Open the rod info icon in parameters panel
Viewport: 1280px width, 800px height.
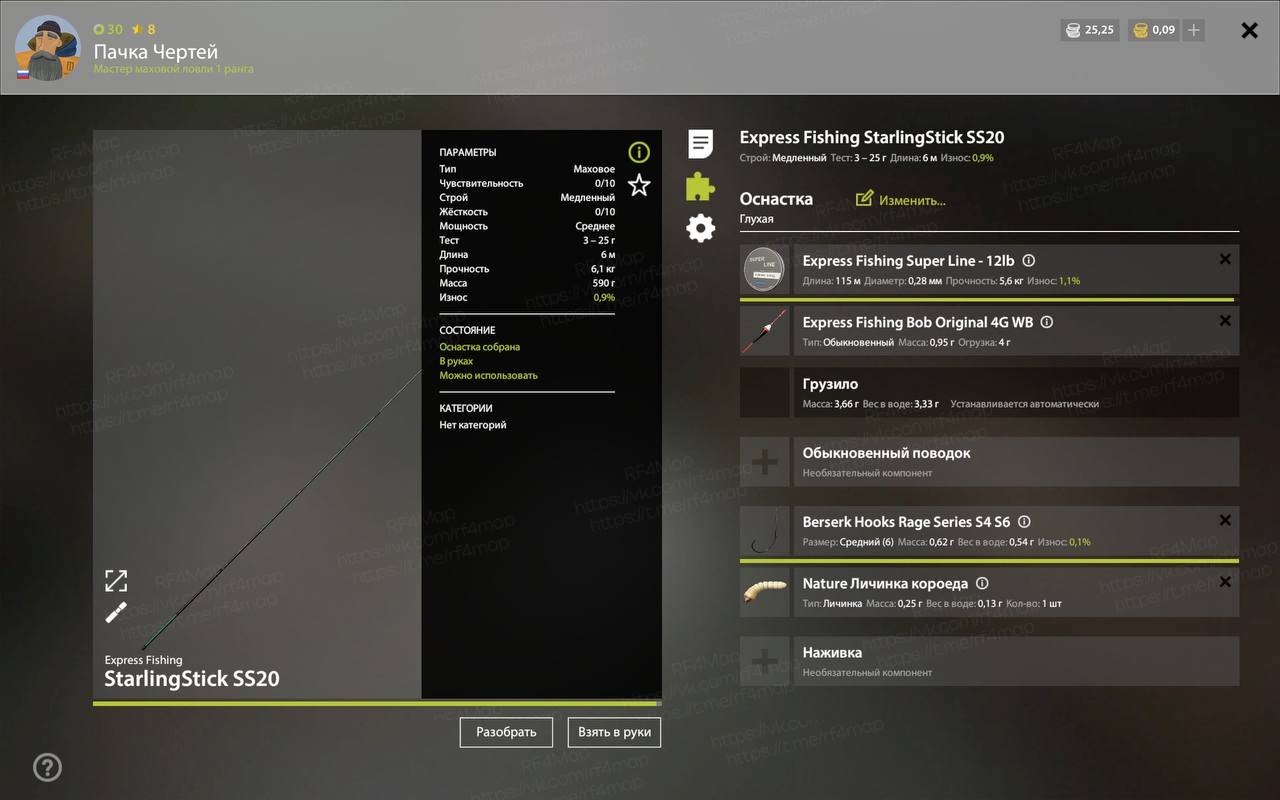click(639, 152)
